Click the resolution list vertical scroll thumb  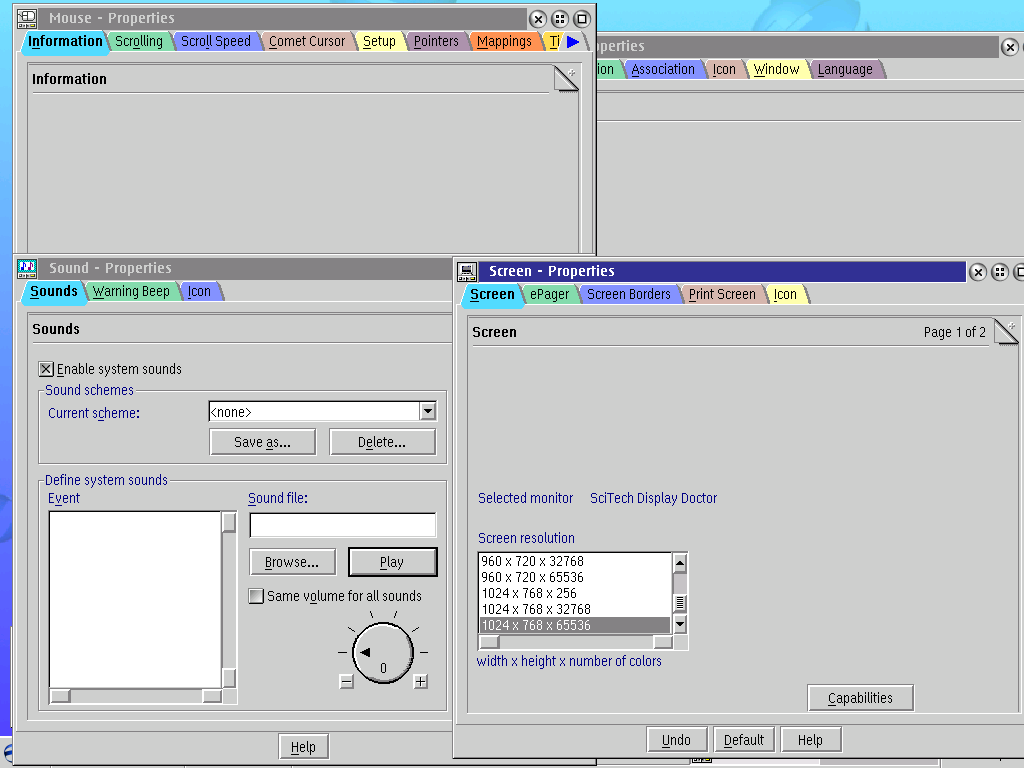click(x=680, y=602)
